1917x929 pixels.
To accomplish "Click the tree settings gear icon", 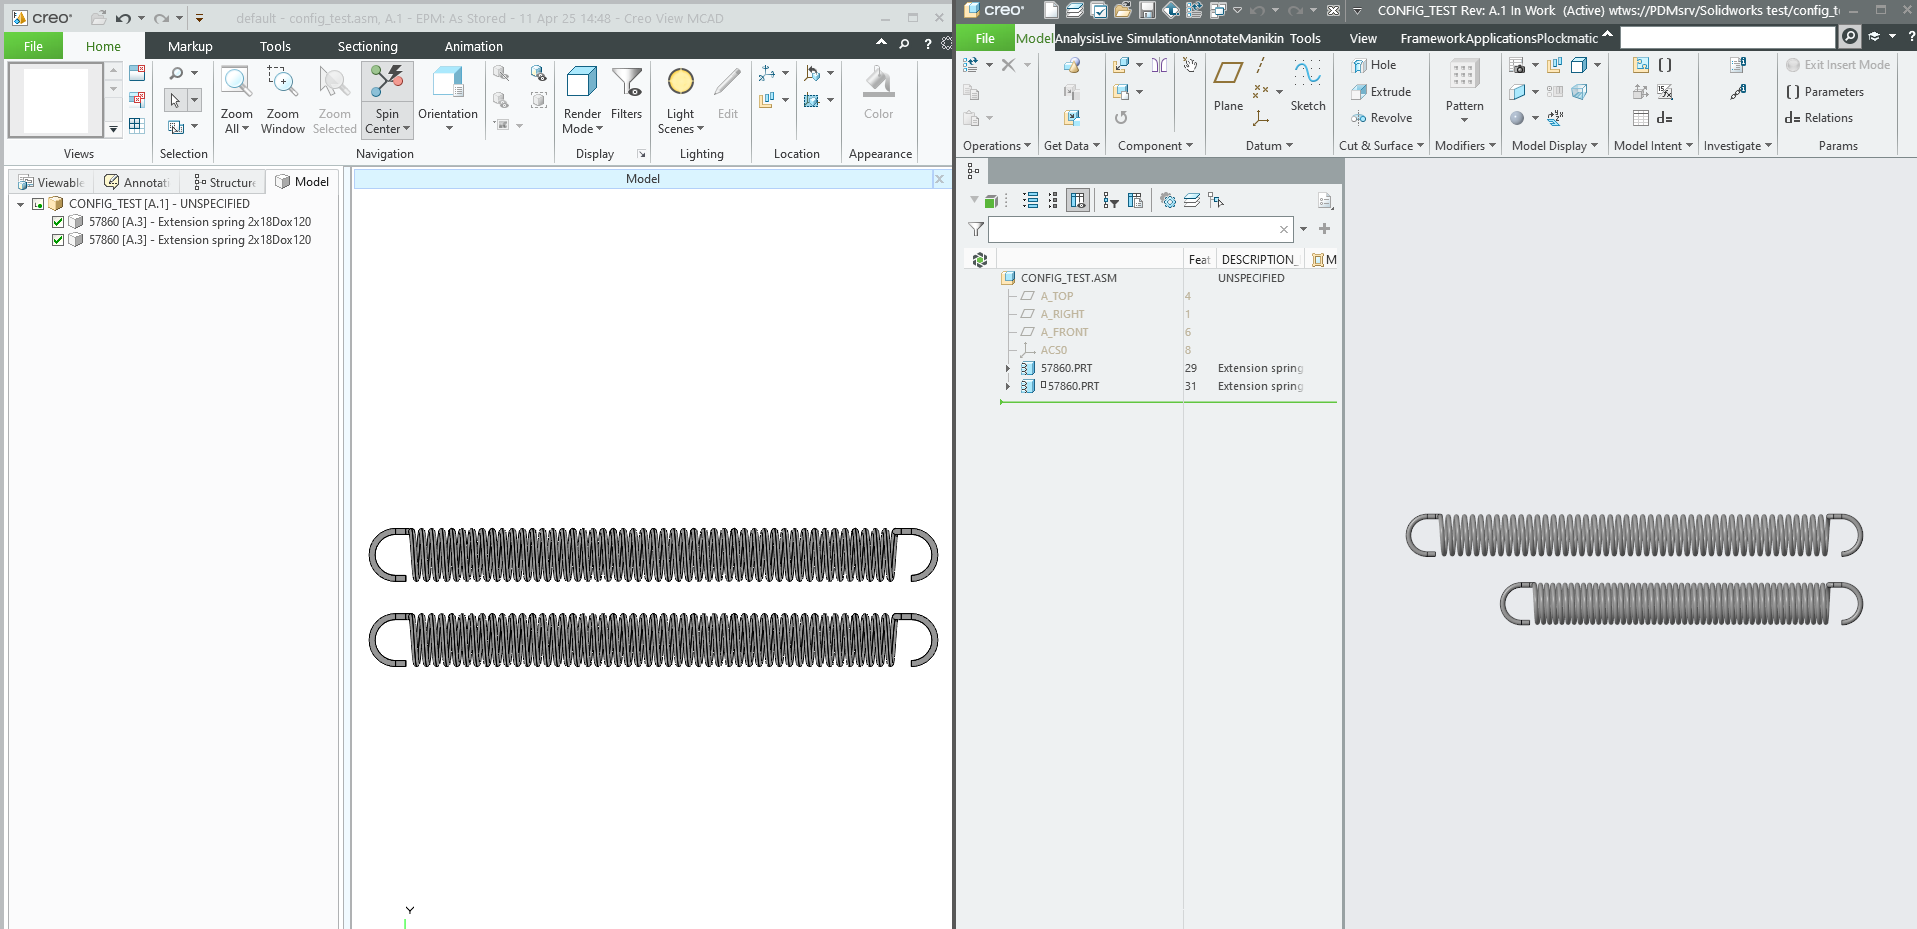I will click(1168, 201).
